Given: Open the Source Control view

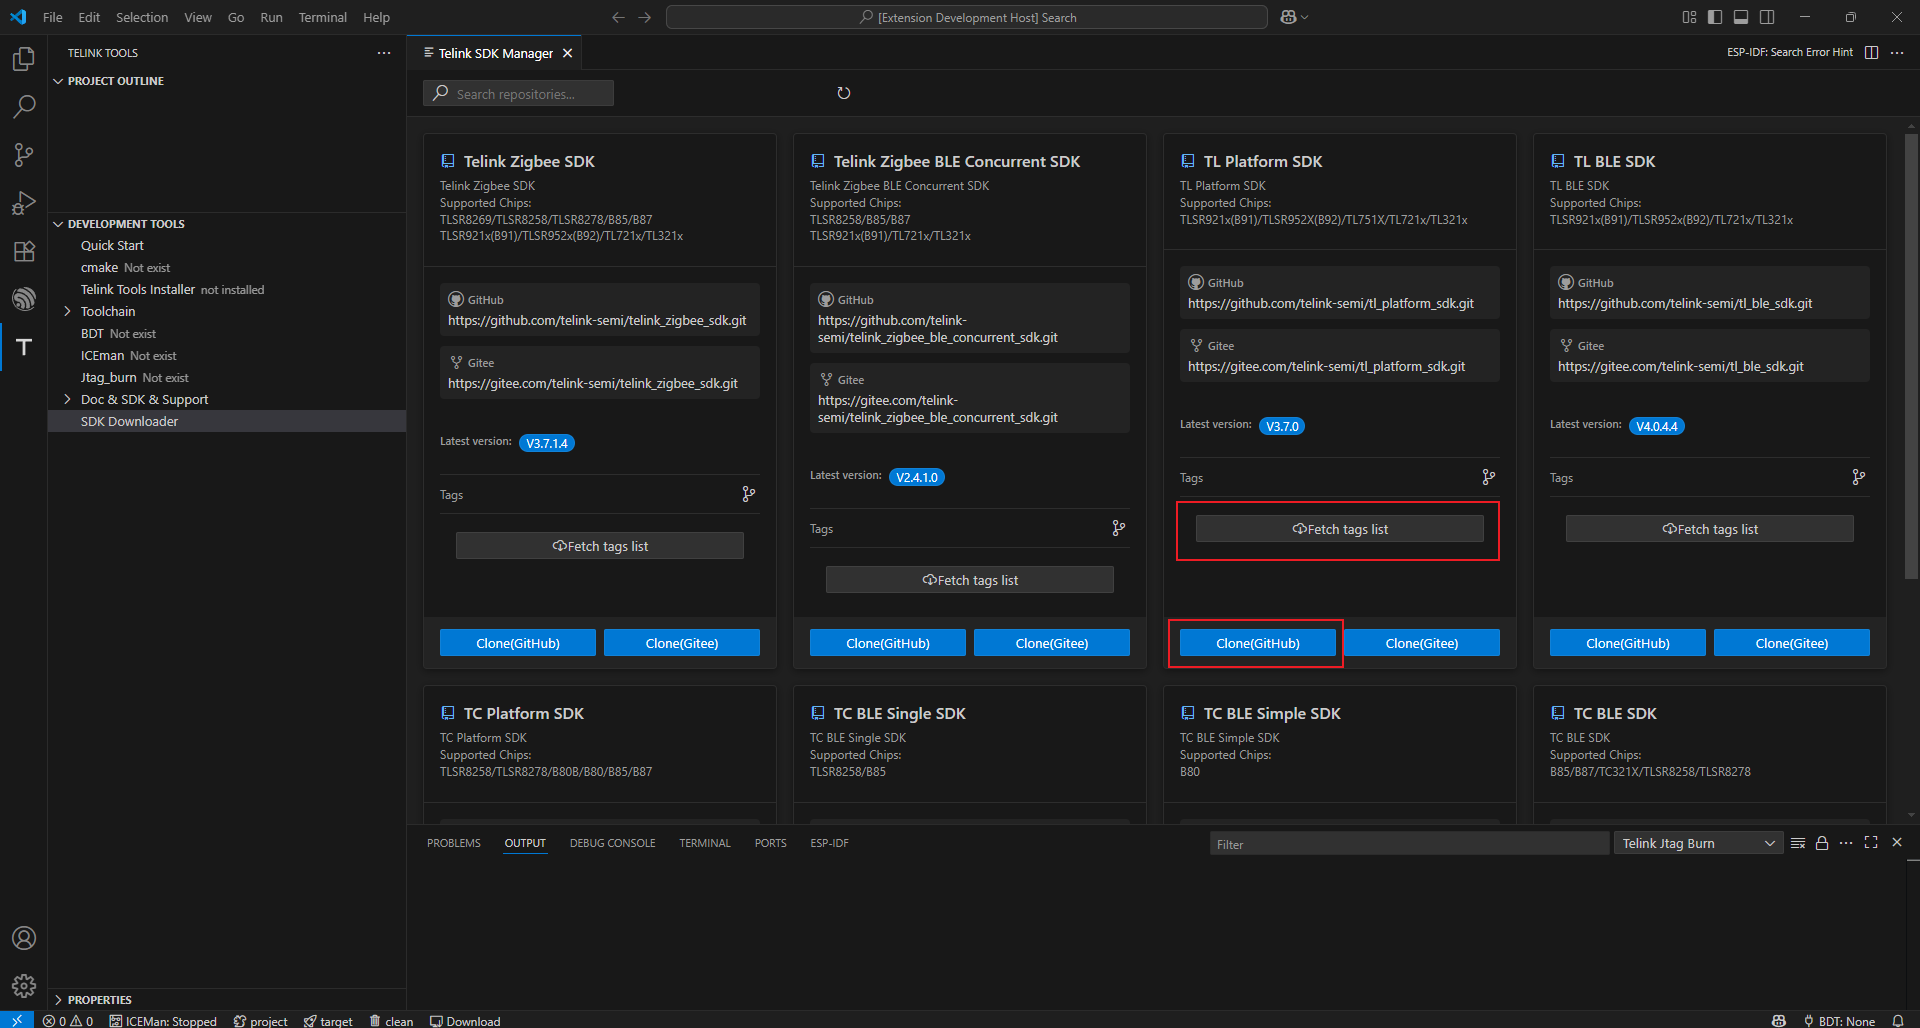Looking at the screenshot, I should [x=24, y=154].
